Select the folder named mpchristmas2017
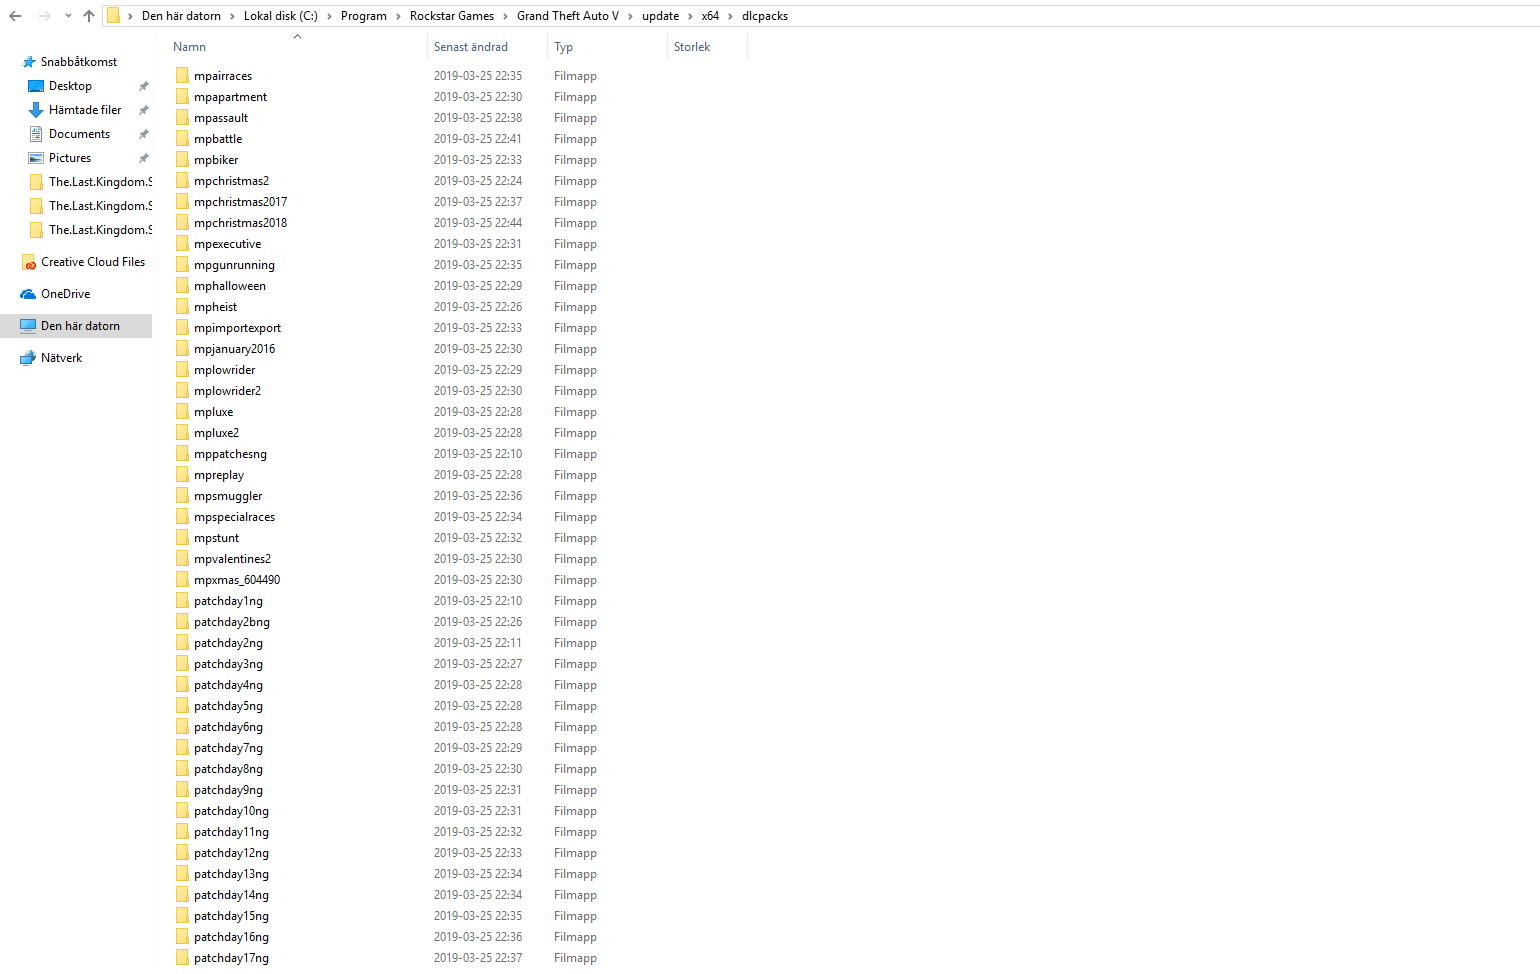Viewport: 1540px width, 974px height. [240, 202]
